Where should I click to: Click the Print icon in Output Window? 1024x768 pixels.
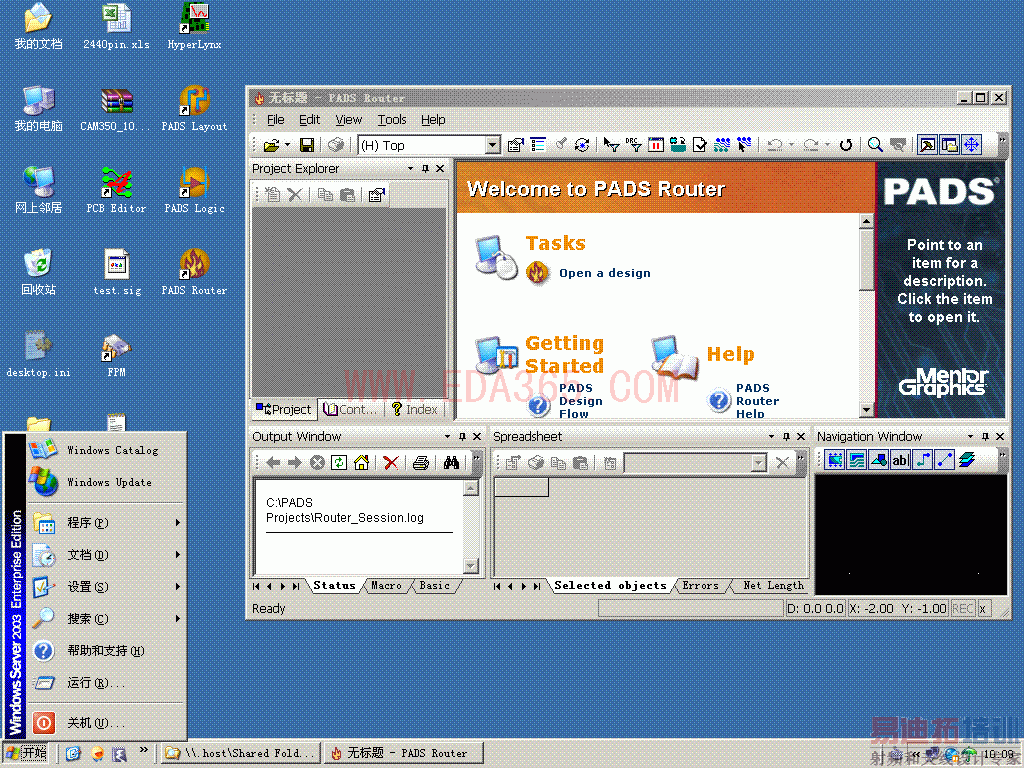click(x=421, y=463)
